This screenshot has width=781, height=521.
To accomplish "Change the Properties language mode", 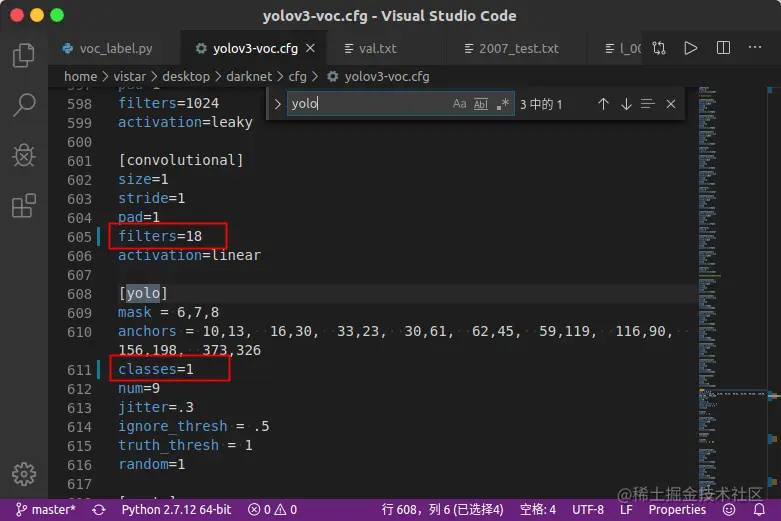I will point(677,510).
